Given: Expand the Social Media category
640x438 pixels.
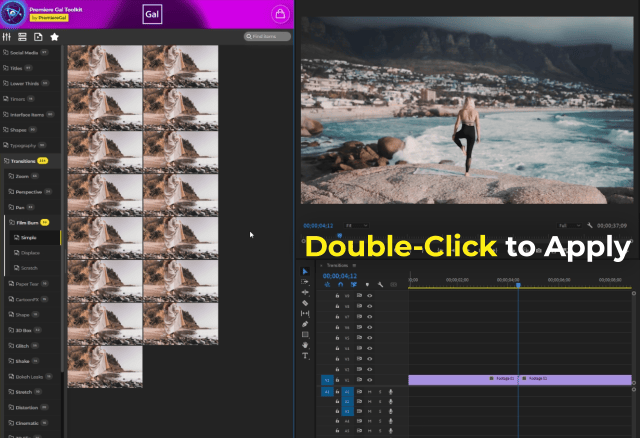Looking at the screenshot, I should [30, 53].
